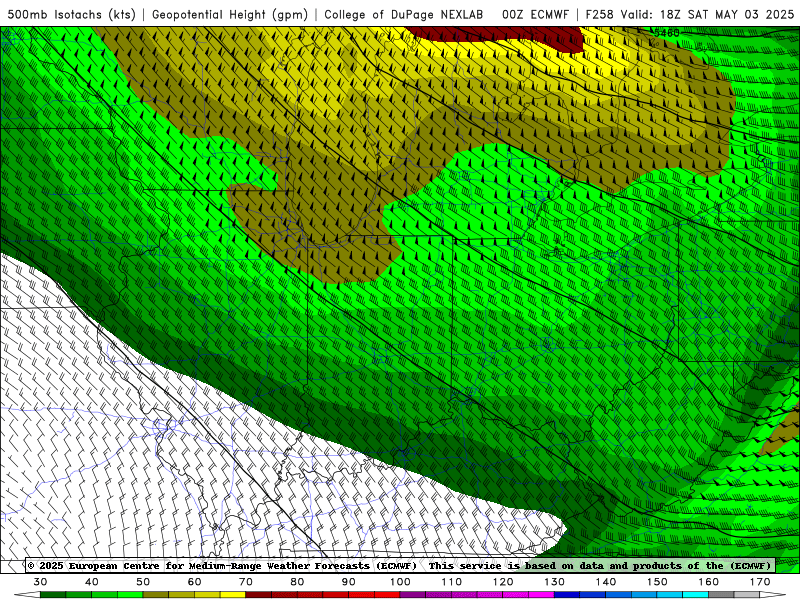
Task: Select the cyan 155–160 kt legend swatch
Action: (696, 595)
